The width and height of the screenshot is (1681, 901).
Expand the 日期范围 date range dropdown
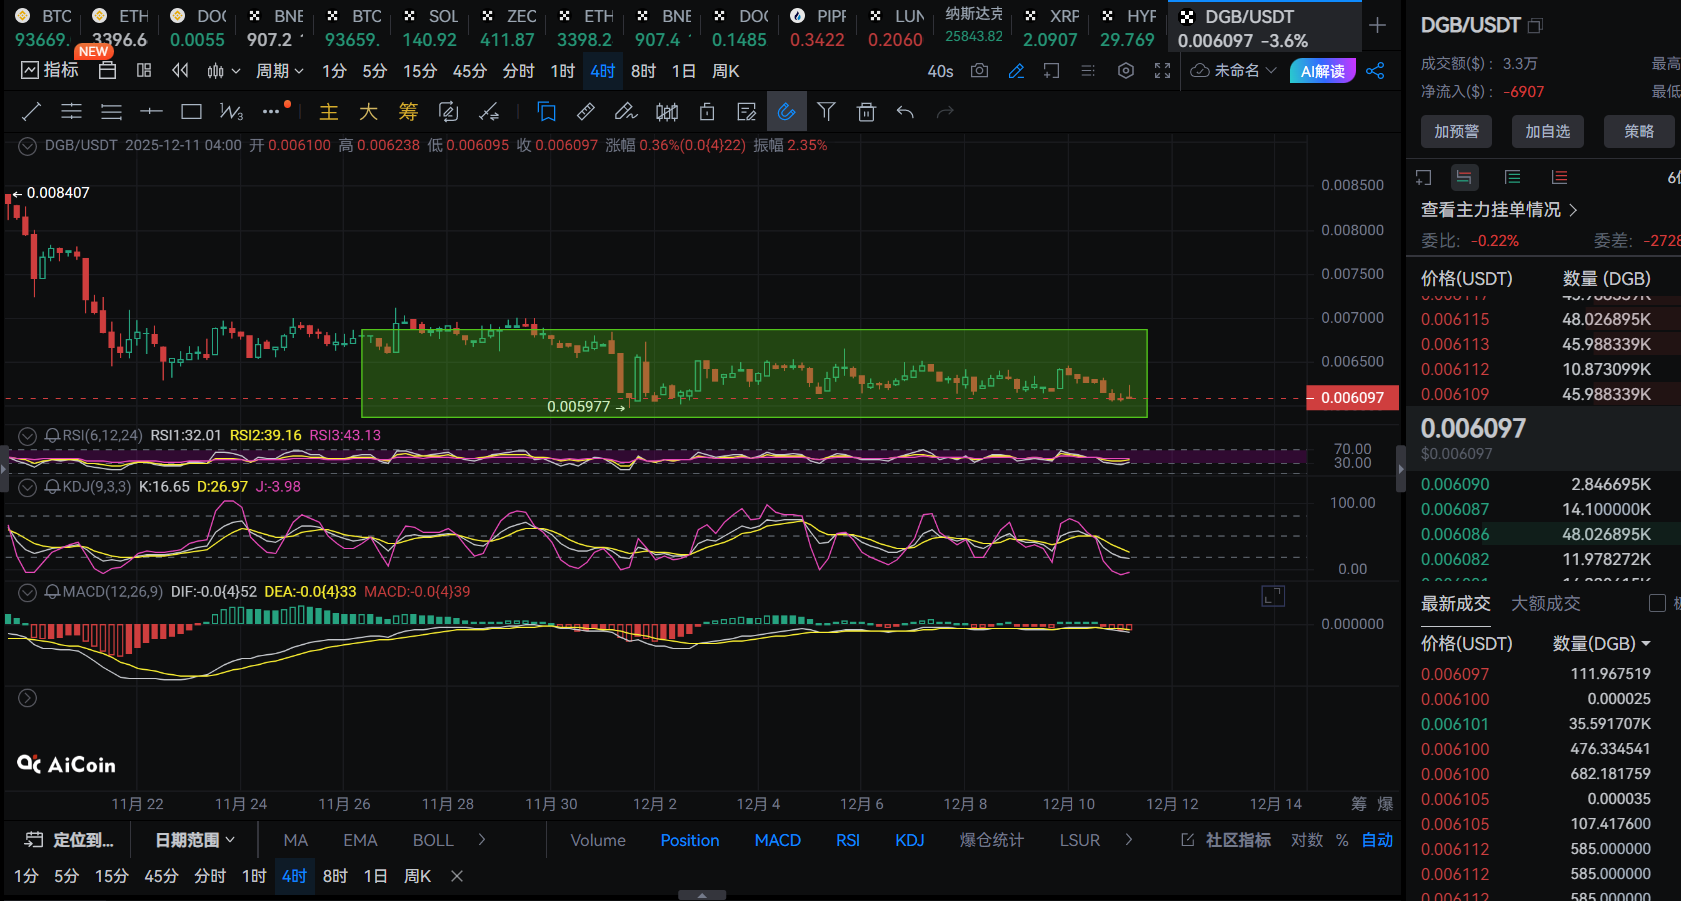[194, 840]
